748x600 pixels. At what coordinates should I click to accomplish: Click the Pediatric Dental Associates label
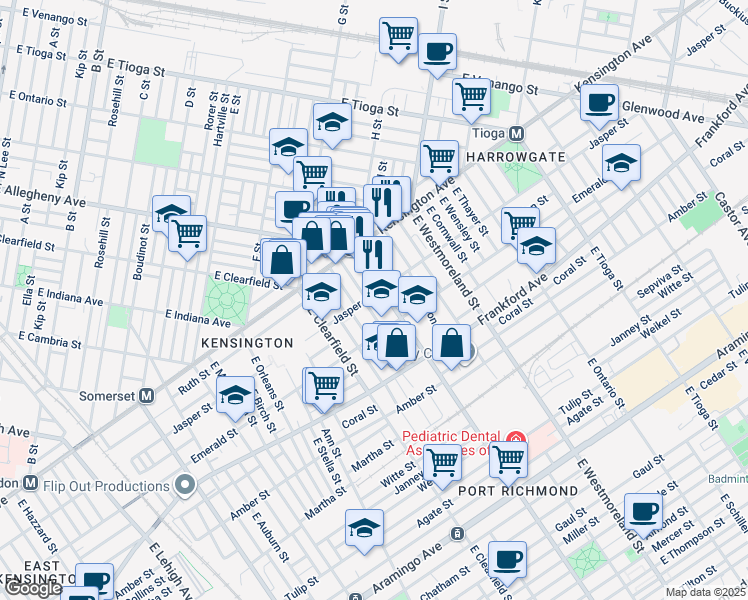pyautogui.click(x=451, y=443)
